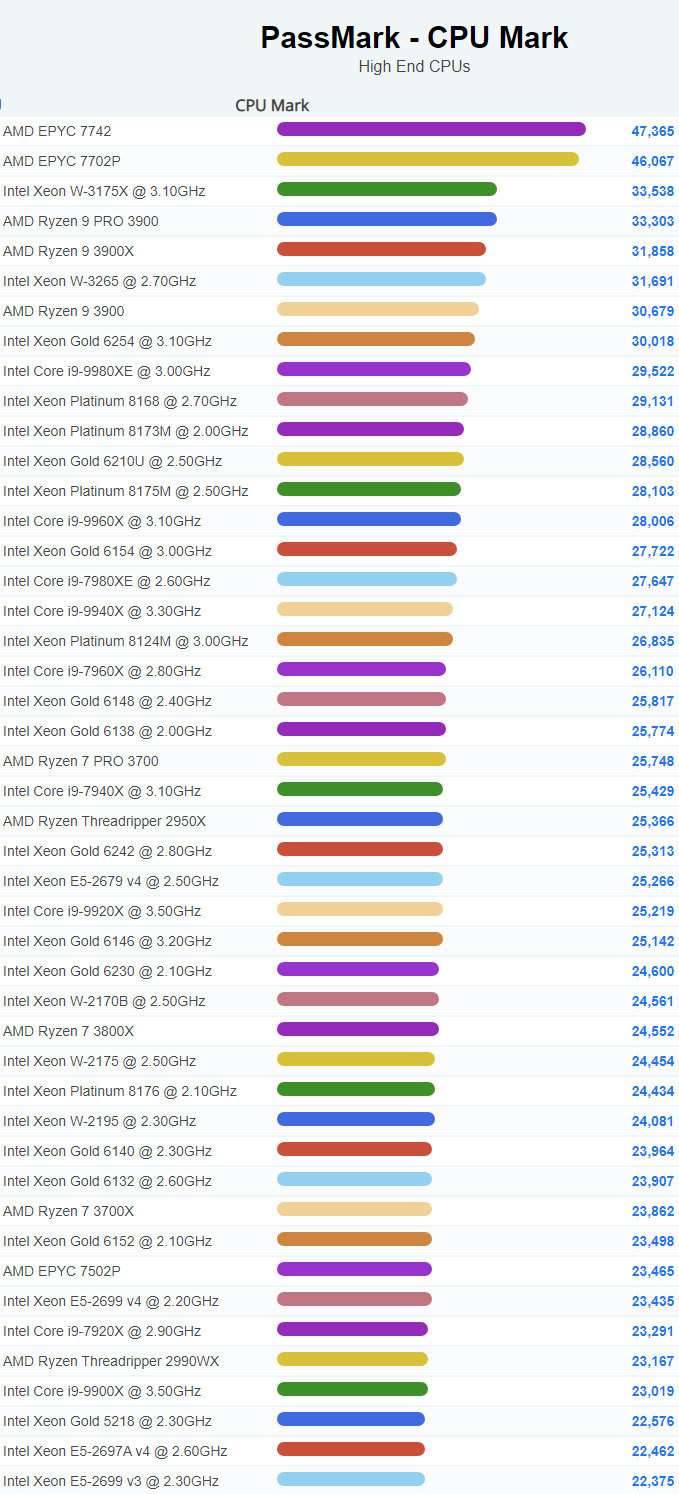Select Intel Xeon Gold 6138 @ 2.00GHz

[x=107, y=731]
